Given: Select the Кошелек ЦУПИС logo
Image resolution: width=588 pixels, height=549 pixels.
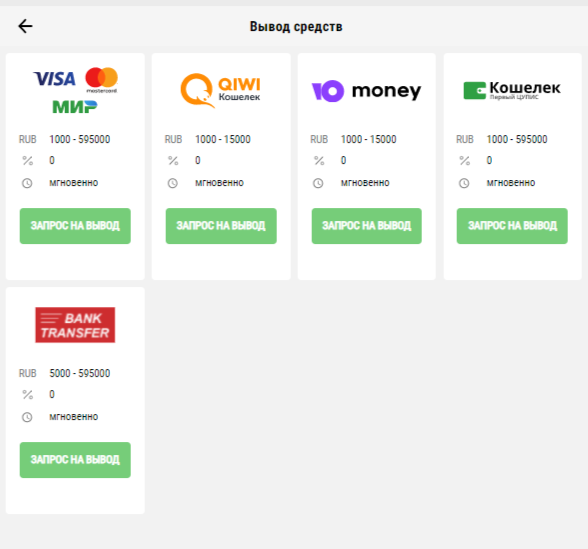Looking at the screenshot, I should coord(512,90).
